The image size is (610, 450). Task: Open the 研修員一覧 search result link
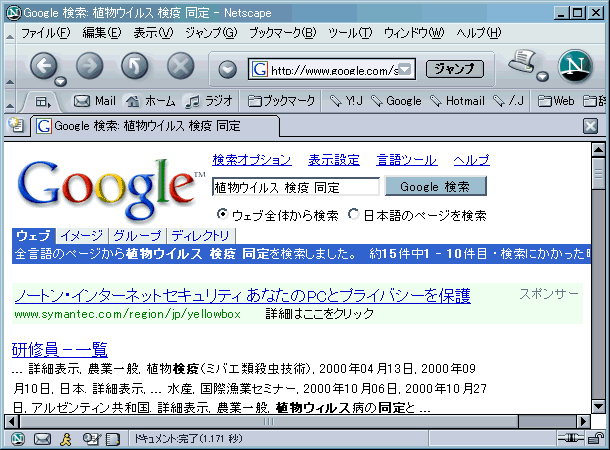pyautogui.click(x=59, y=349)
